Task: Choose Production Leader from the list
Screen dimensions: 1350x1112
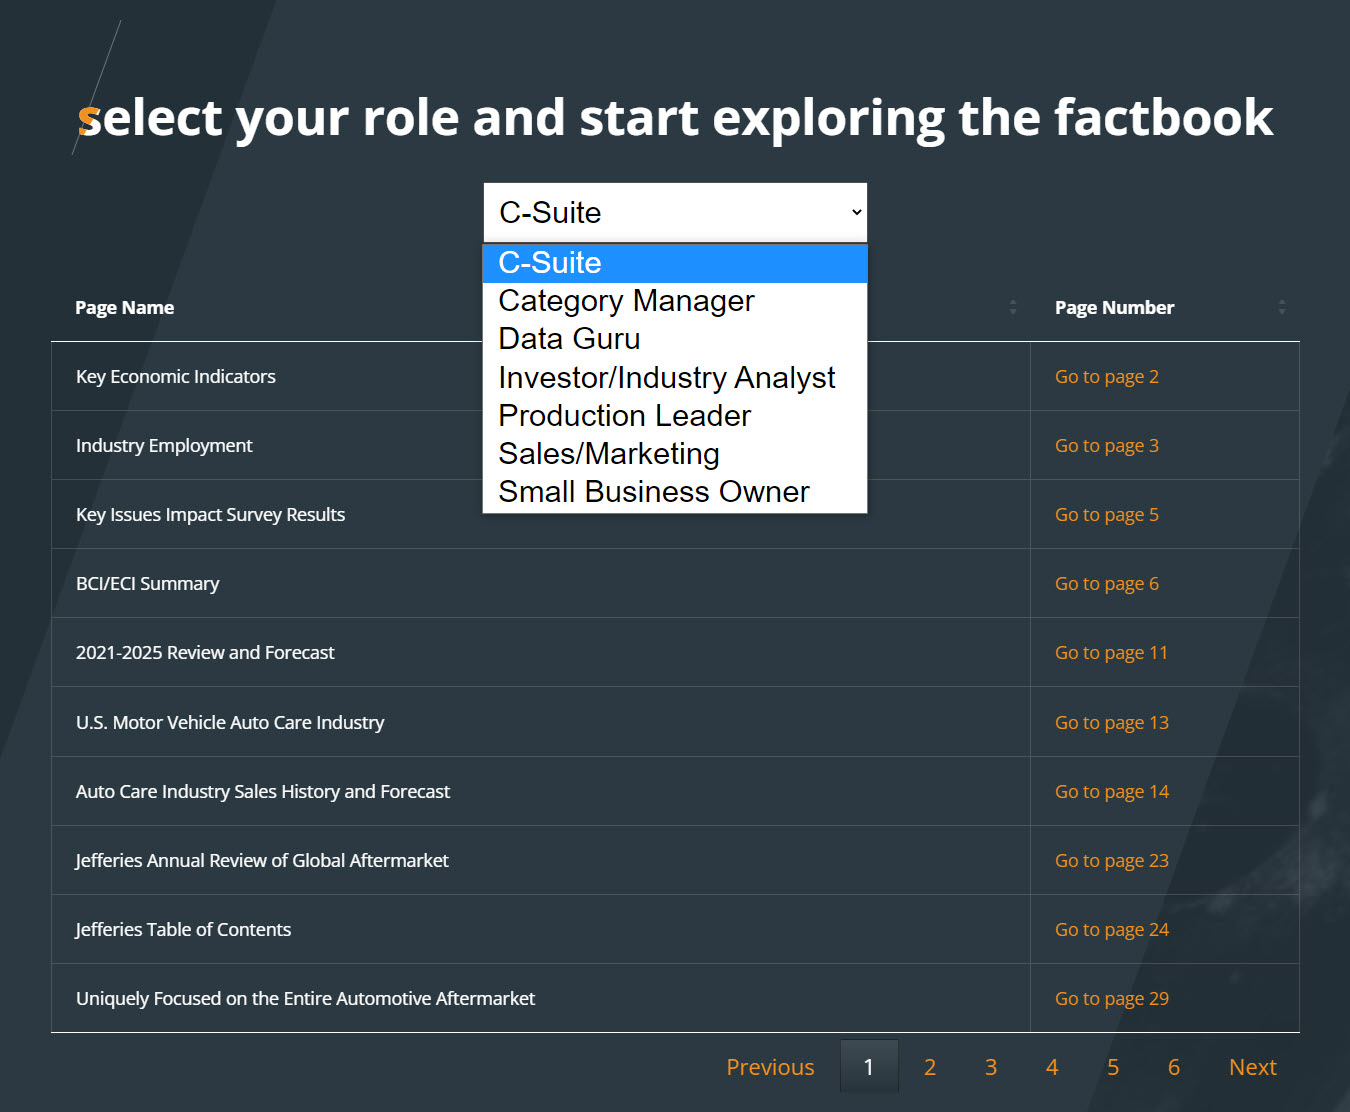Action: point(675,416)
